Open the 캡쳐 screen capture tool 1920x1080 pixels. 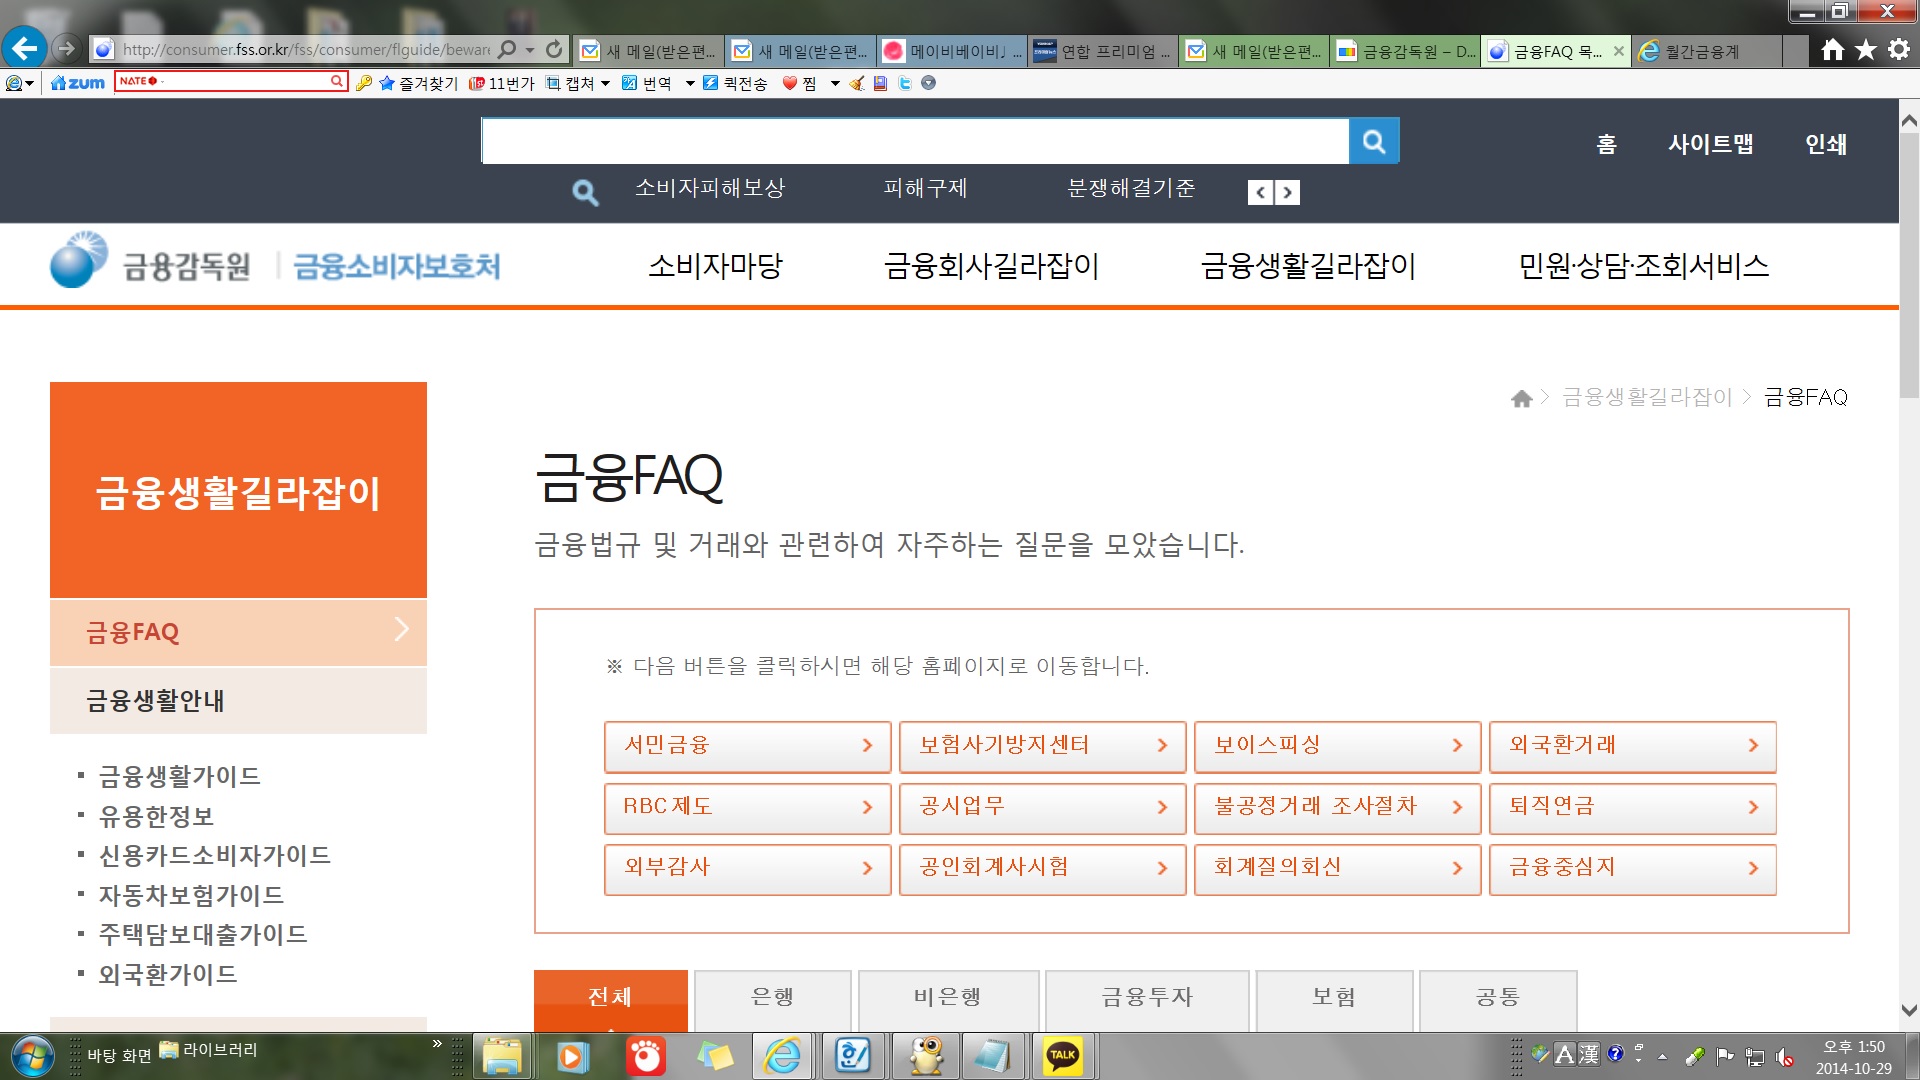(580, 83)
